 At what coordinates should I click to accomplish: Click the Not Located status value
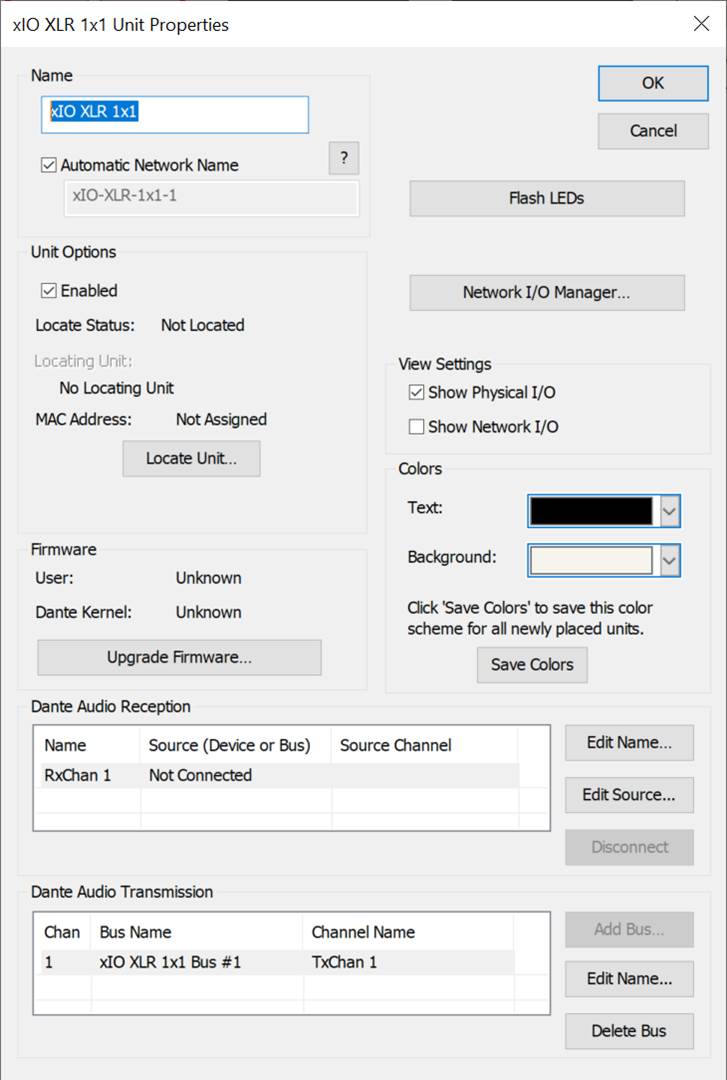click(203, 325)
